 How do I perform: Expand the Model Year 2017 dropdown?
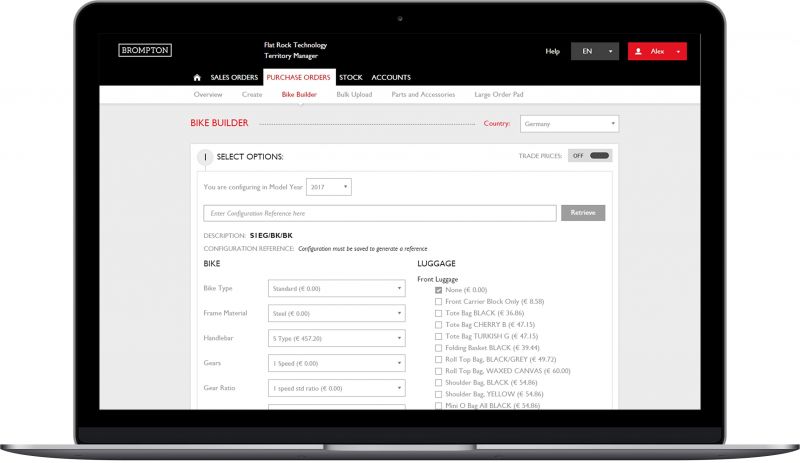coord(330,187)
